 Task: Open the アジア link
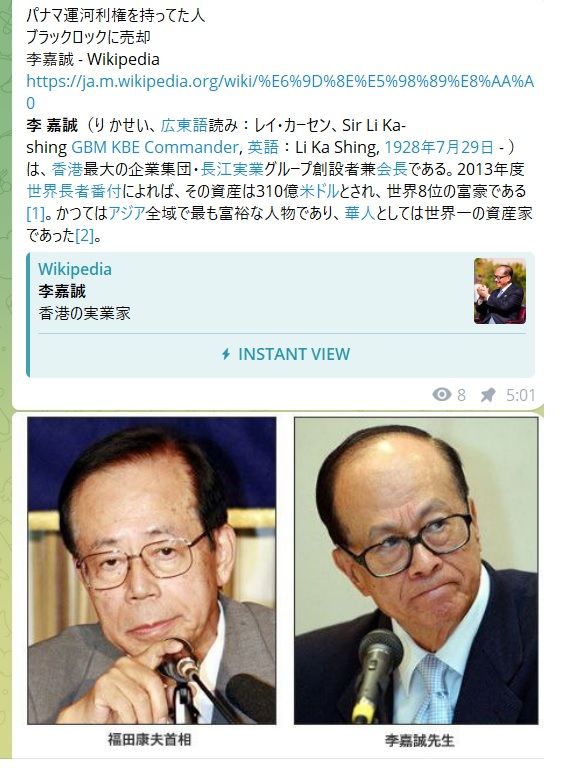pos(127,214)
